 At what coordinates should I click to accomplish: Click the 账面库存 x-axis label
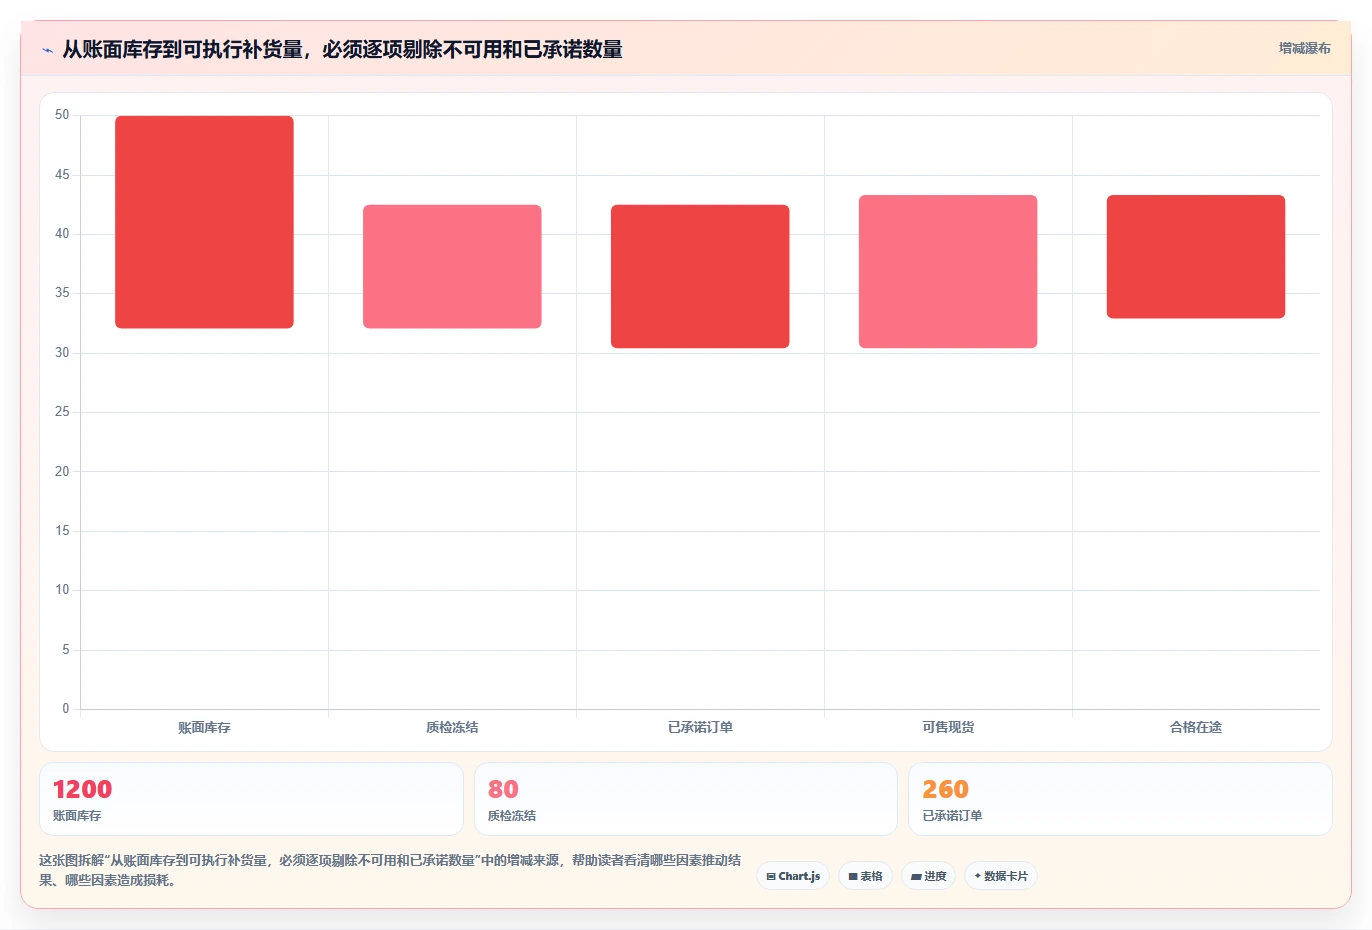pyautogui.click(x=204, y=727)
